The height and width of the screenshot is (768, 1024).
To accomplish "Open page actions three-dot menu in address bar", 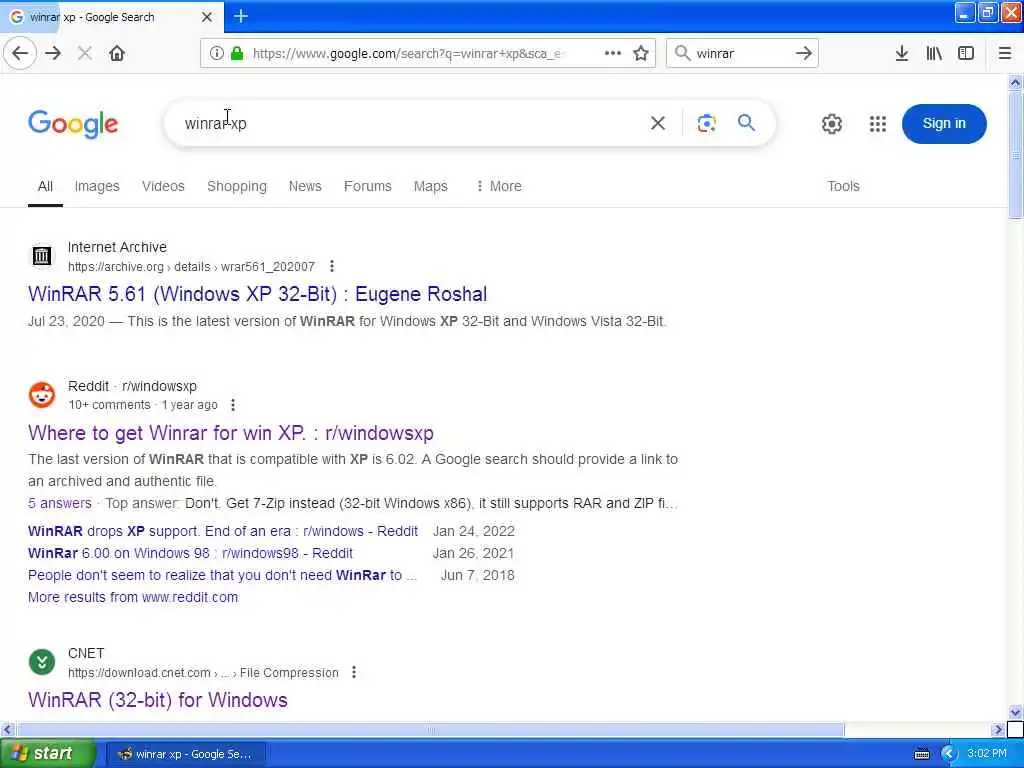I will click(613, 54).
